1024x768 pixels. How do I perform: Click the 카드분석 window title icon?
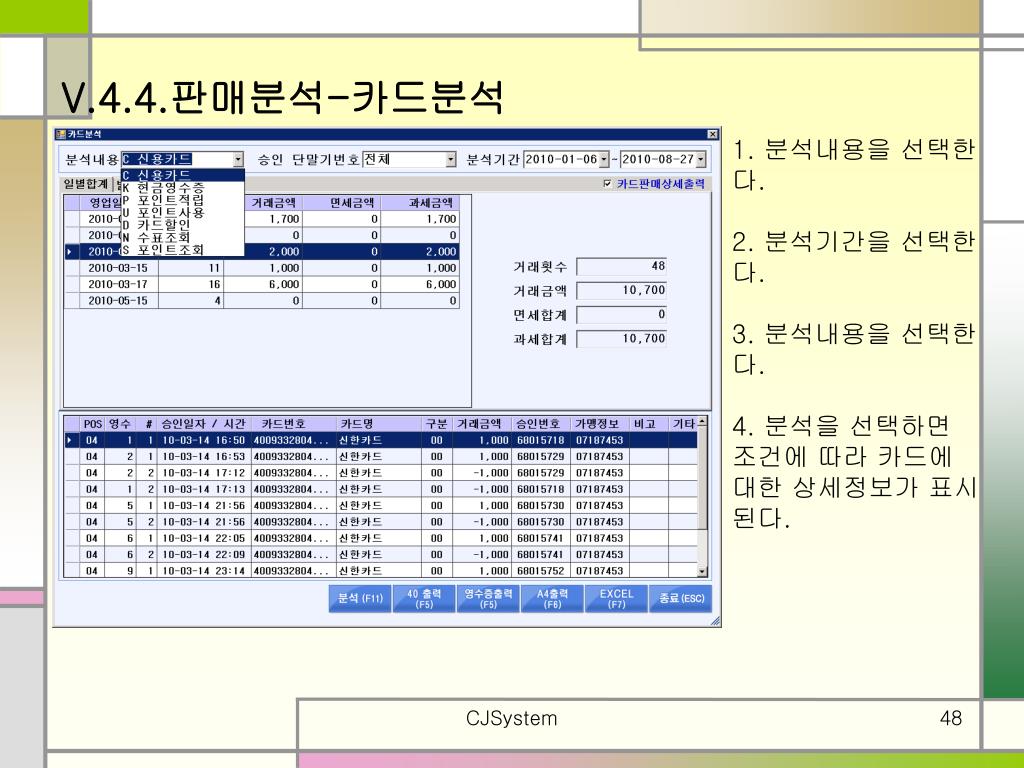pyautogui.click(x=61, y=134)
